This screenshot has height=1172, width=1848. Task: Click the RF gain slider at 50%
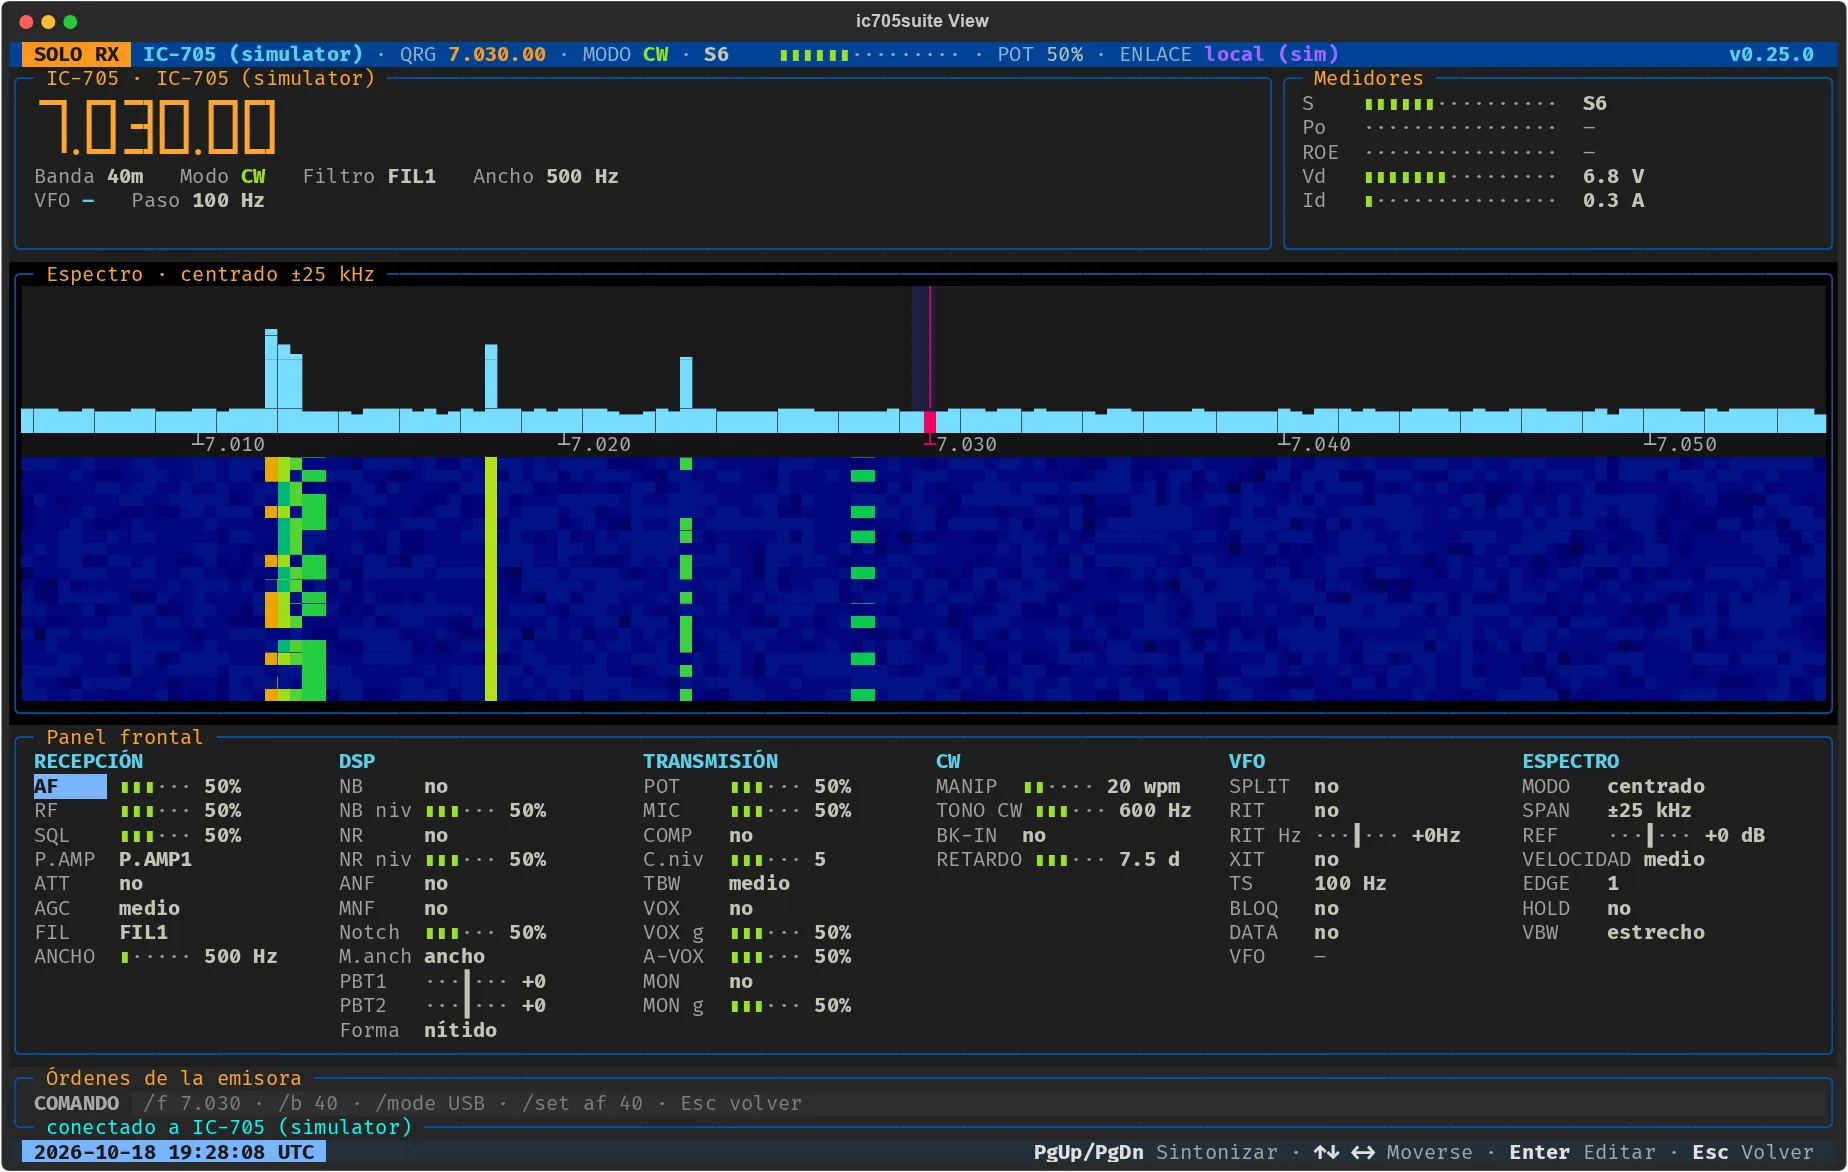coord(155,810)
